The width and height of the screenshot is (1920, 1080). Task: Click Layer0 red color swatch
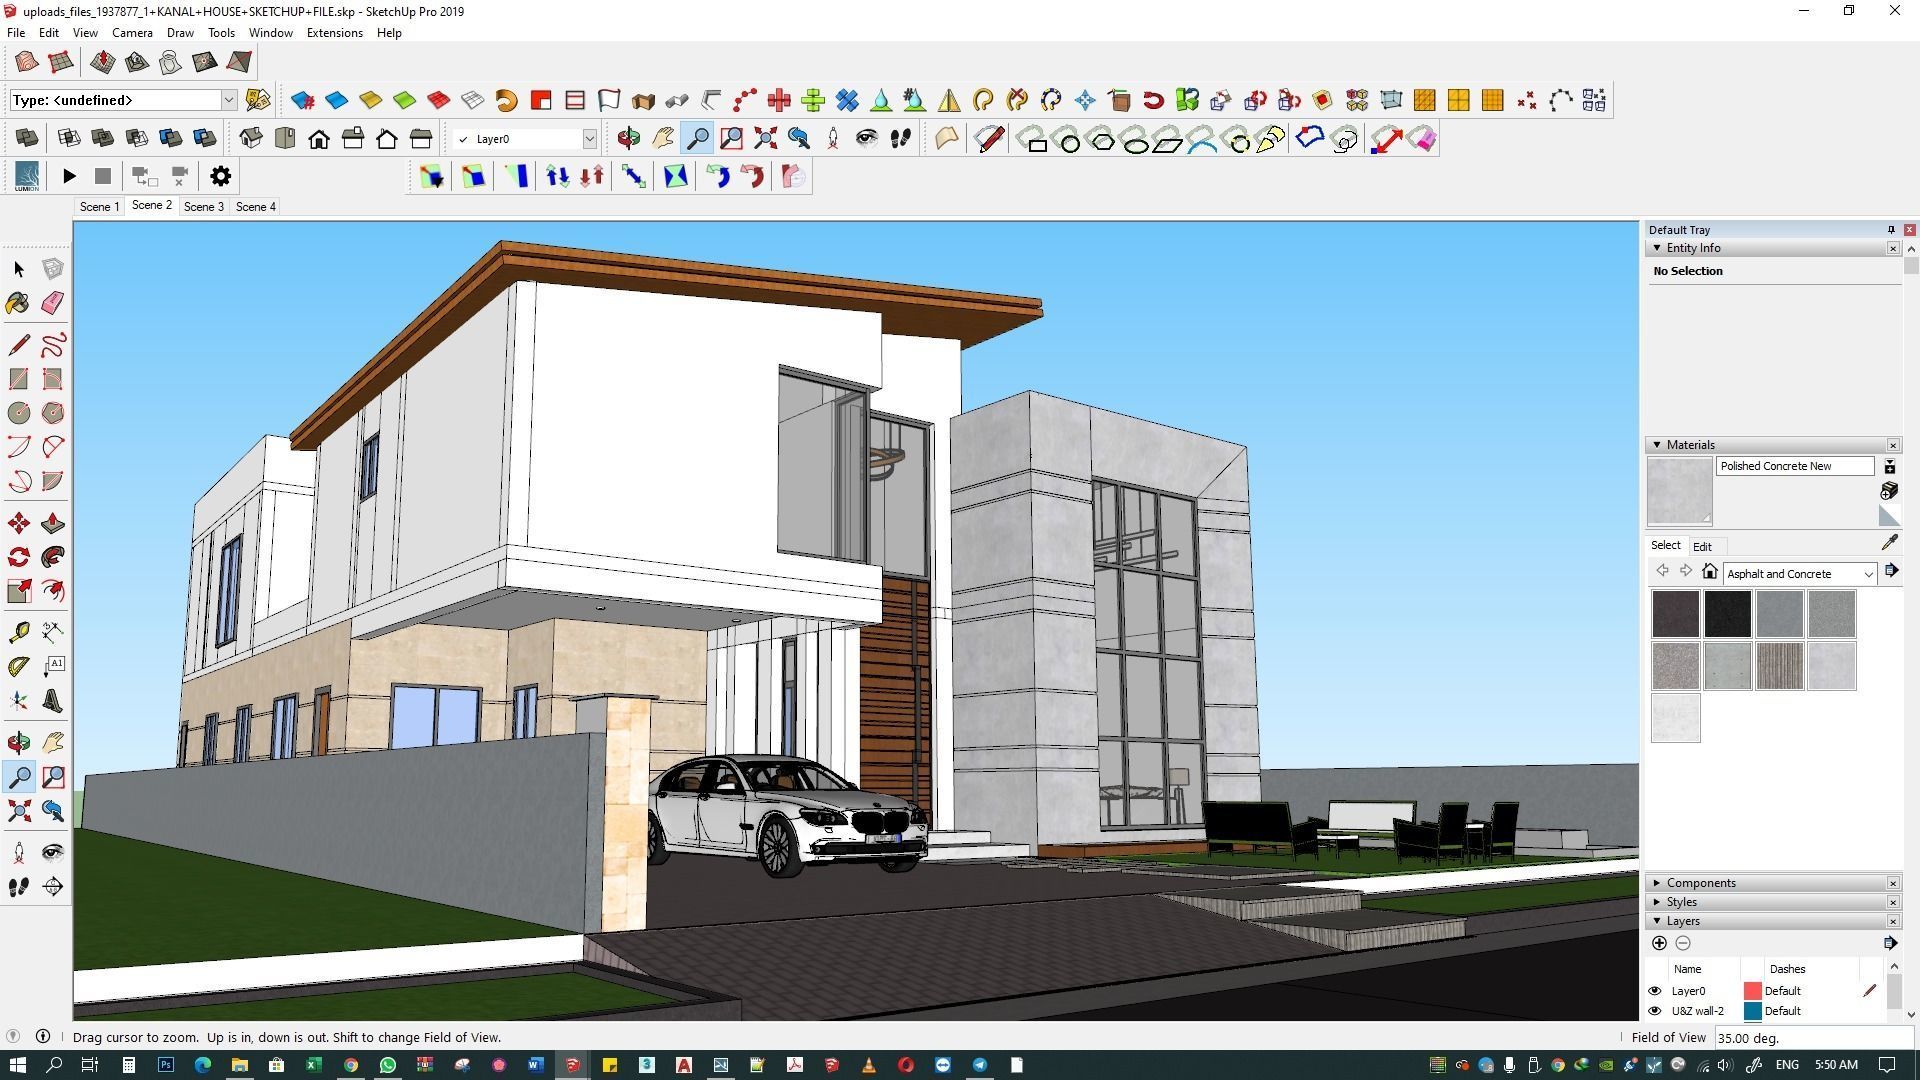[x=1752, y=991]
